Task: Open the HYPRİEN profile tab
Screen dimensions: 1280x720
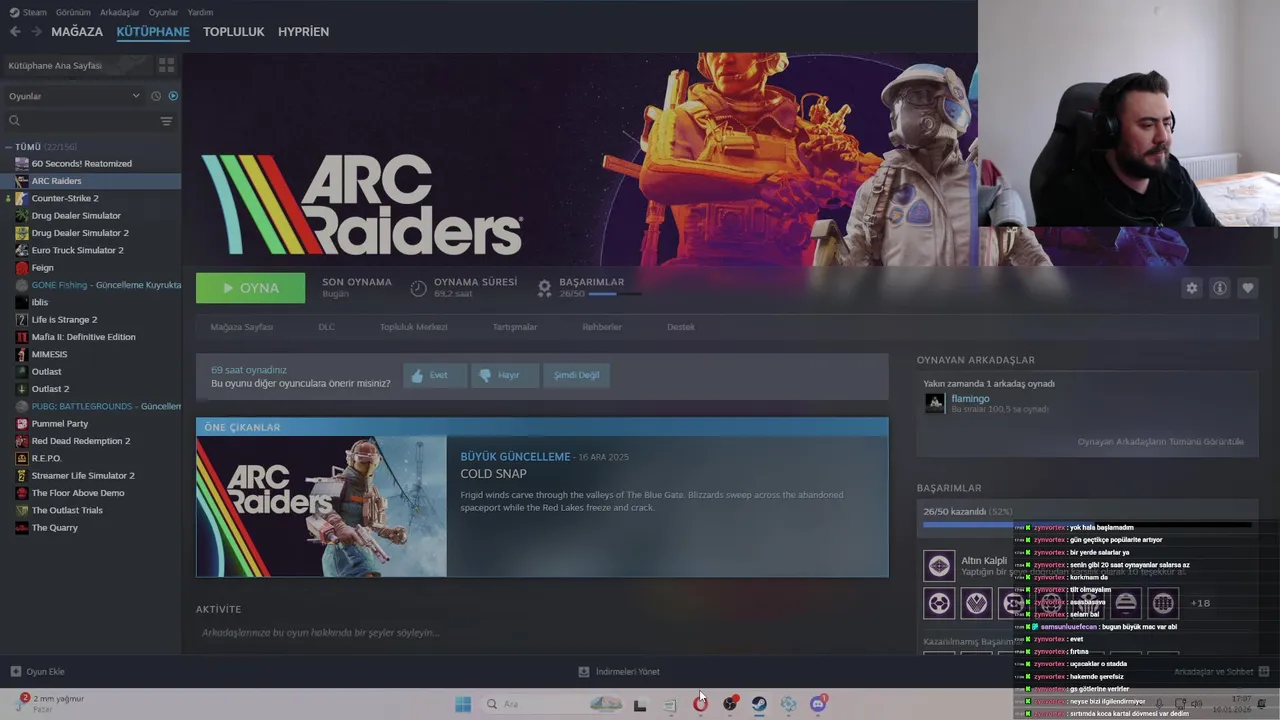Action: pos(303,31)
